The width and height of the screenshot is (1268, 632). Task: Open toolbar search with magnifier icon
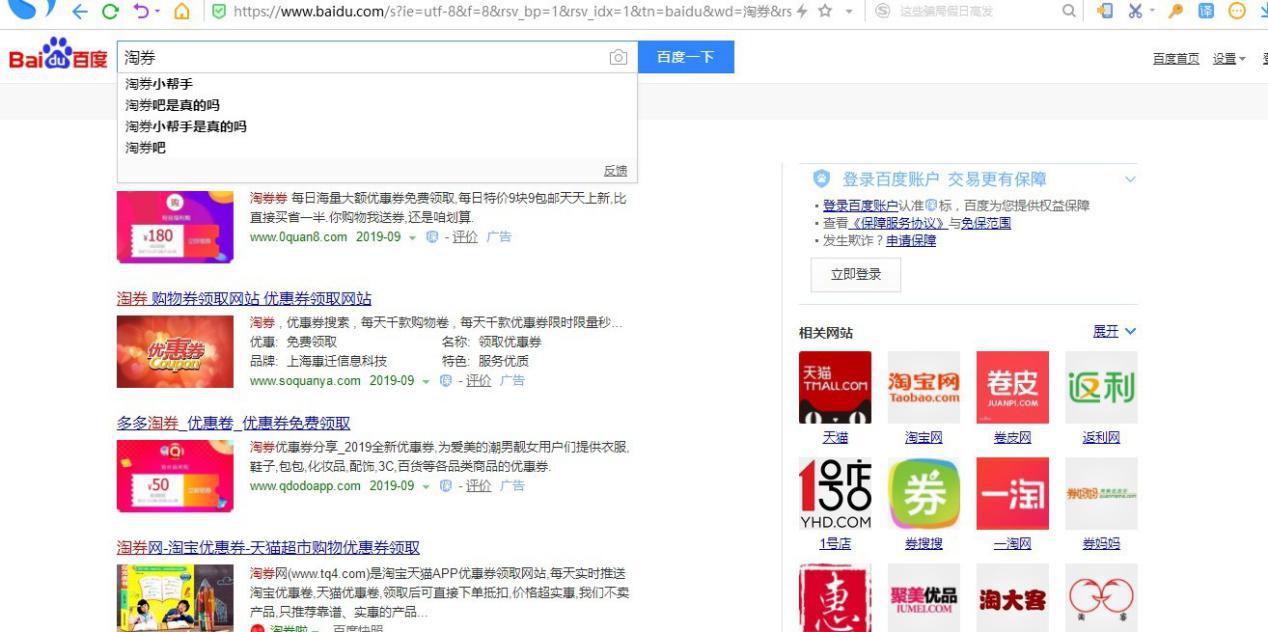pos(1068,11)
